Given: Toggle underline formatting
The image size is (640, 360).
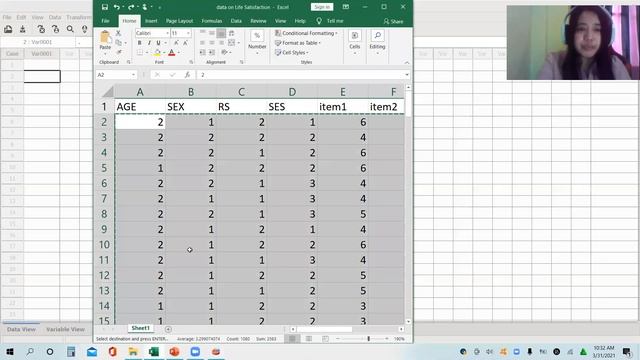Looking at the screenshot, I should (158, 43).
